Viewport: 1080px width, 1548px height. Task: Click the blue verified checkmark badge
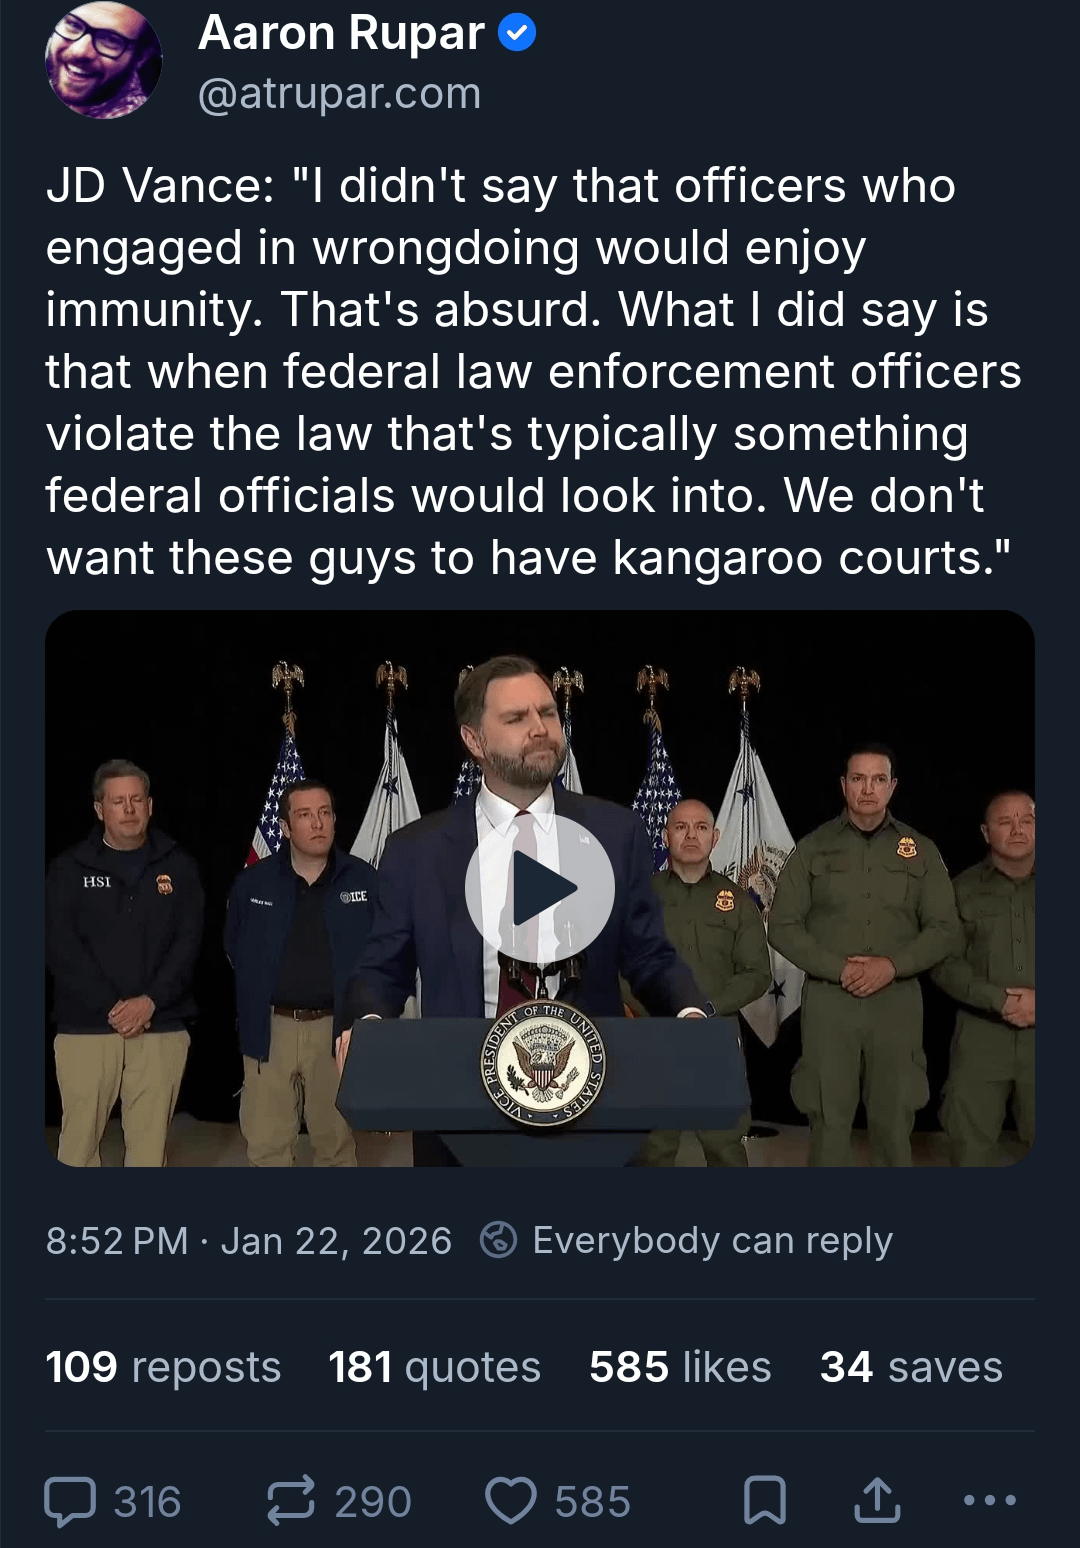(517, 34)
